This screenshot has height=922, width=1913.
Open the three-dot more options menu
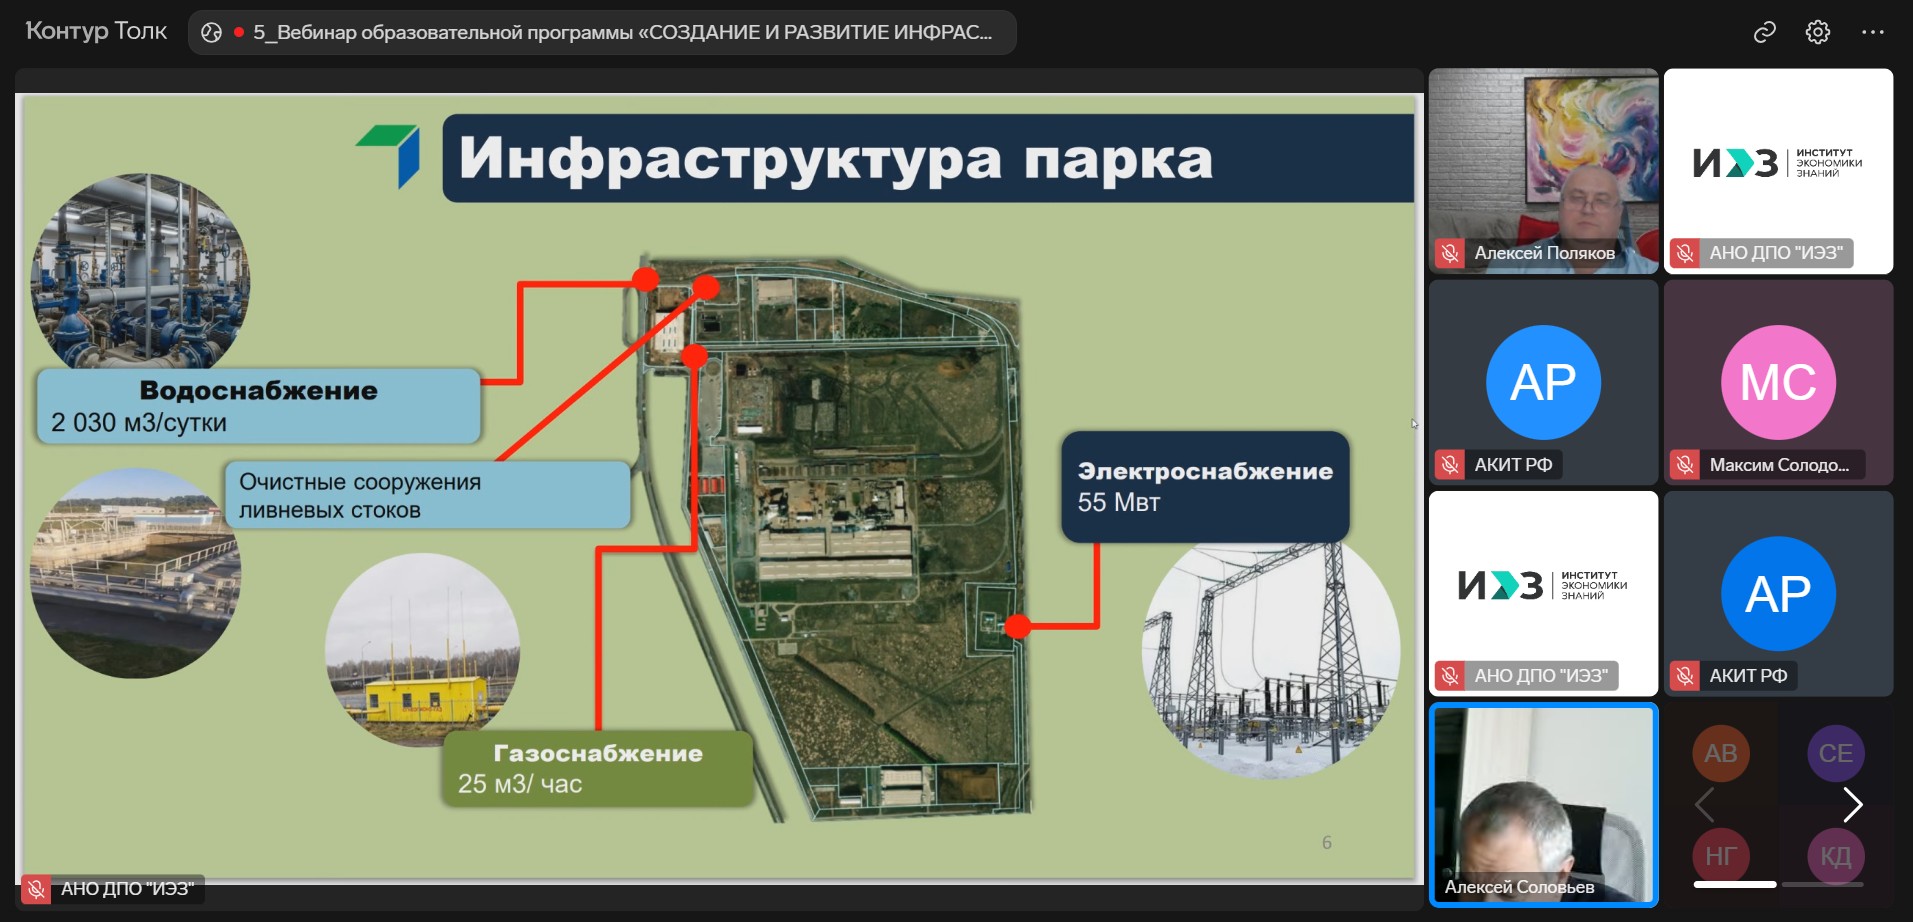[x=1872, y=32]
